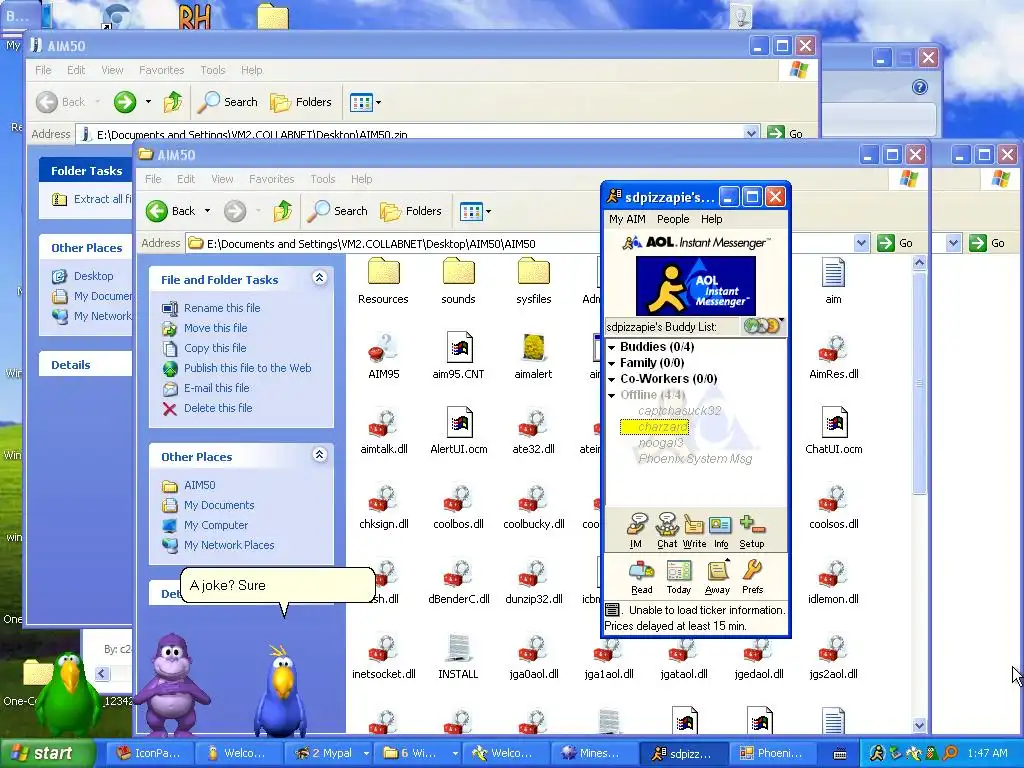
Task: Open Back history dropdown arrow in front window
Action: [x=208, y=211]
